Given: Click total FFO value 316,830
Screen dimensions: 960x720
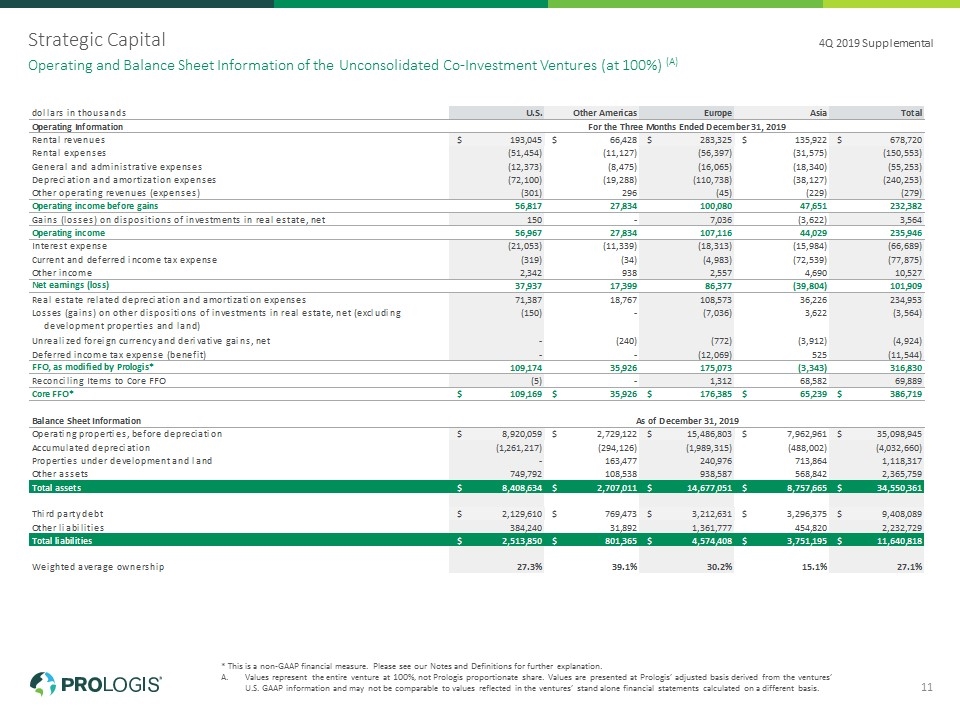Looking at the screenshot, I should (x=906, y=368).
